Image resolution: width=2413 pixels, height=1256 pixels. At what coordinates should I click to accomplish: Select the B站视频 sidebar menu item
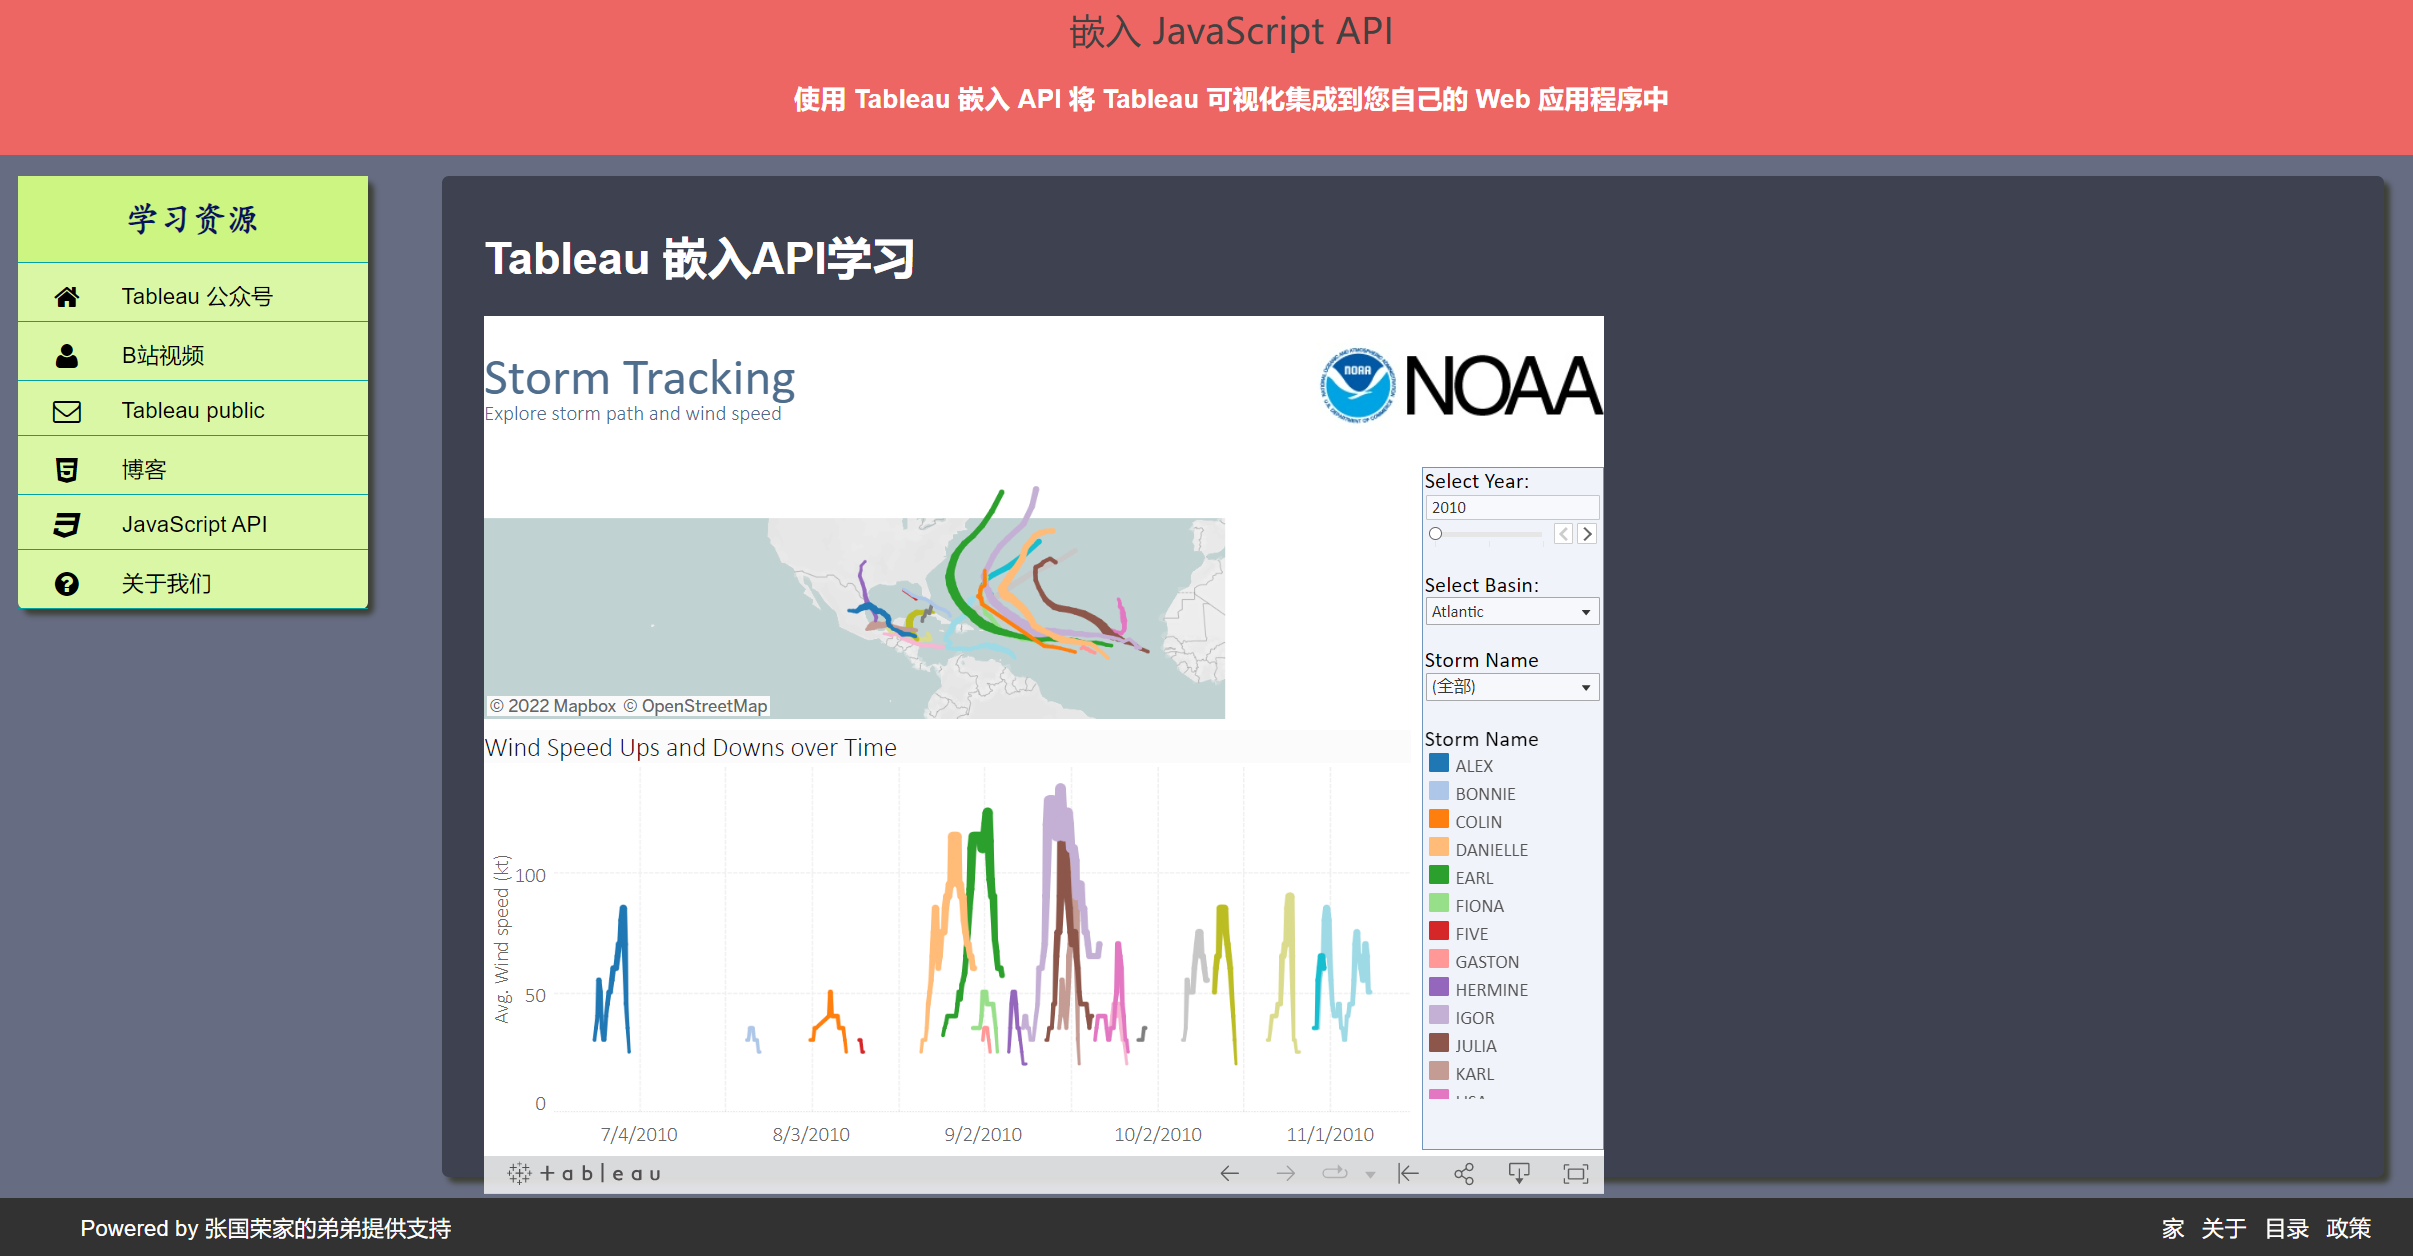click(x=164, y=353)
